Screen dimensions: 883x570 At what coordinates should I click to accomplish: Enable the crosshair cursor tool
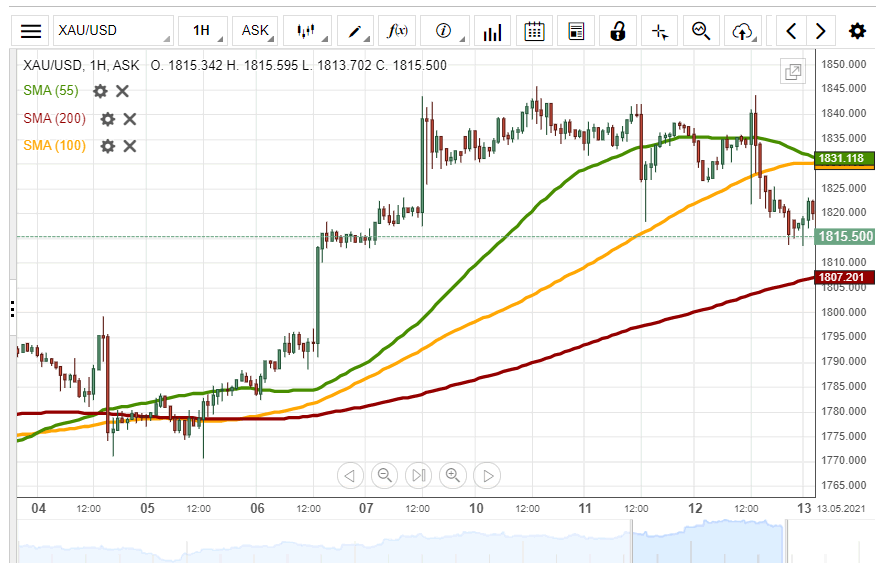point(660,31)
